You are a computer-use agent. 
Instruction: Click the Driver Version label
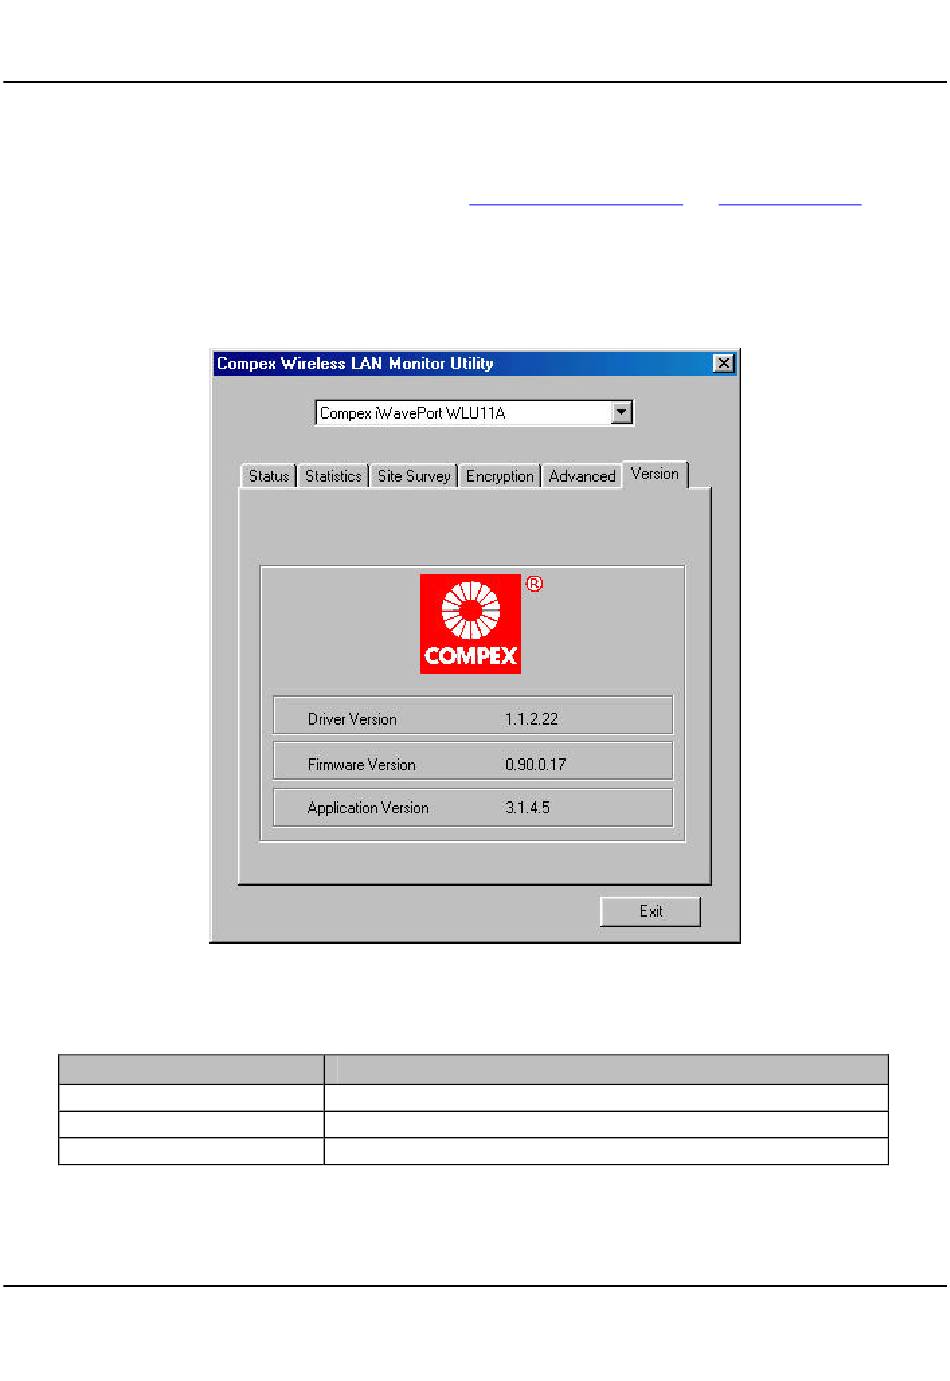coord(352,719)
